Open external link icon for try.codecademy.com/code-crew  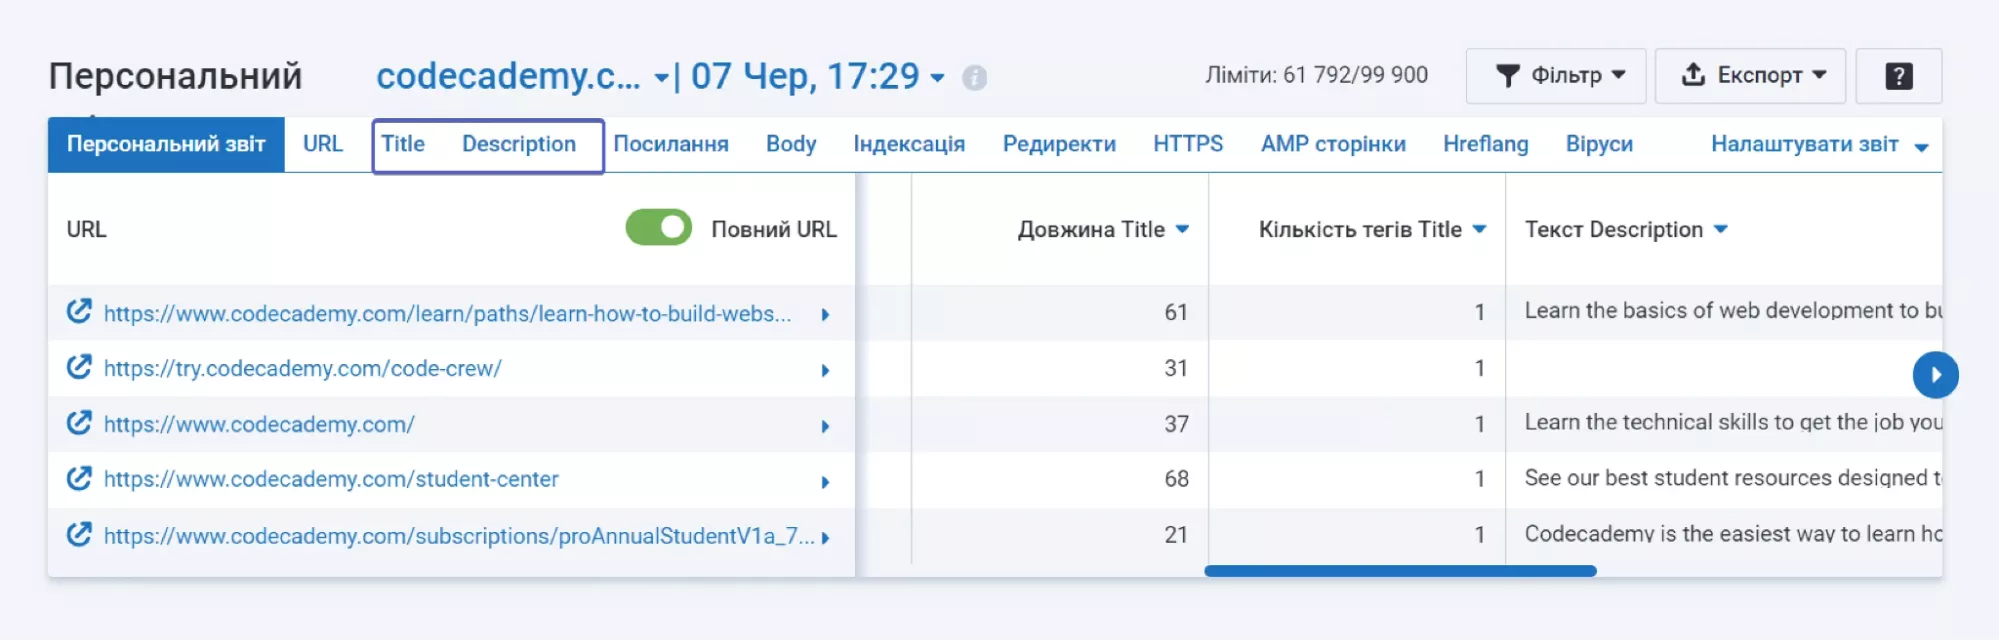(x=79, y=368)
